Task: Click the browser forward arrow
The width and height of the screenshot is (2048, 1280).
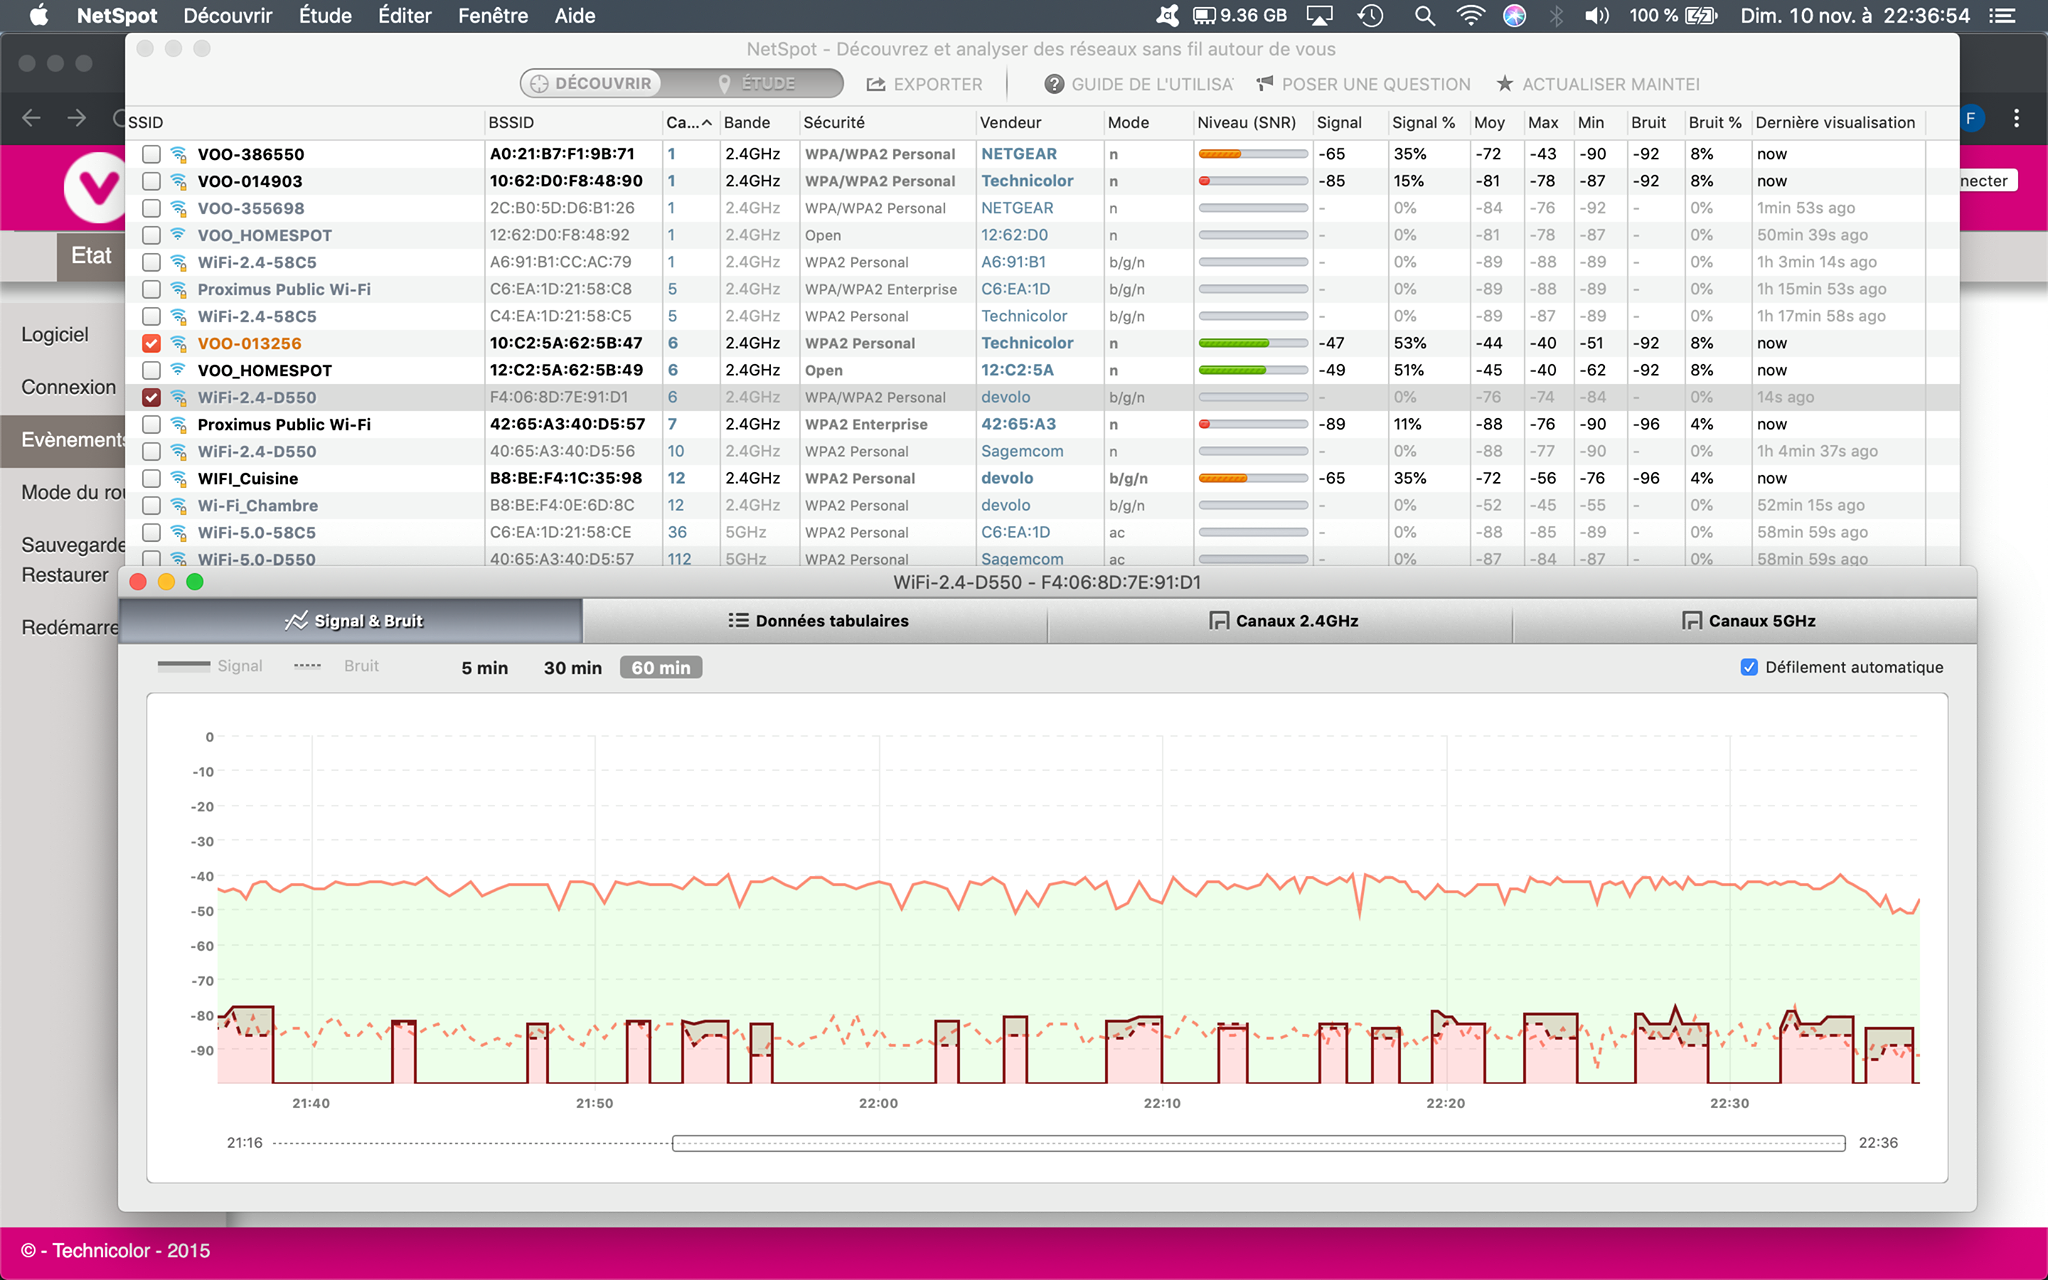Action: point(77,118)
